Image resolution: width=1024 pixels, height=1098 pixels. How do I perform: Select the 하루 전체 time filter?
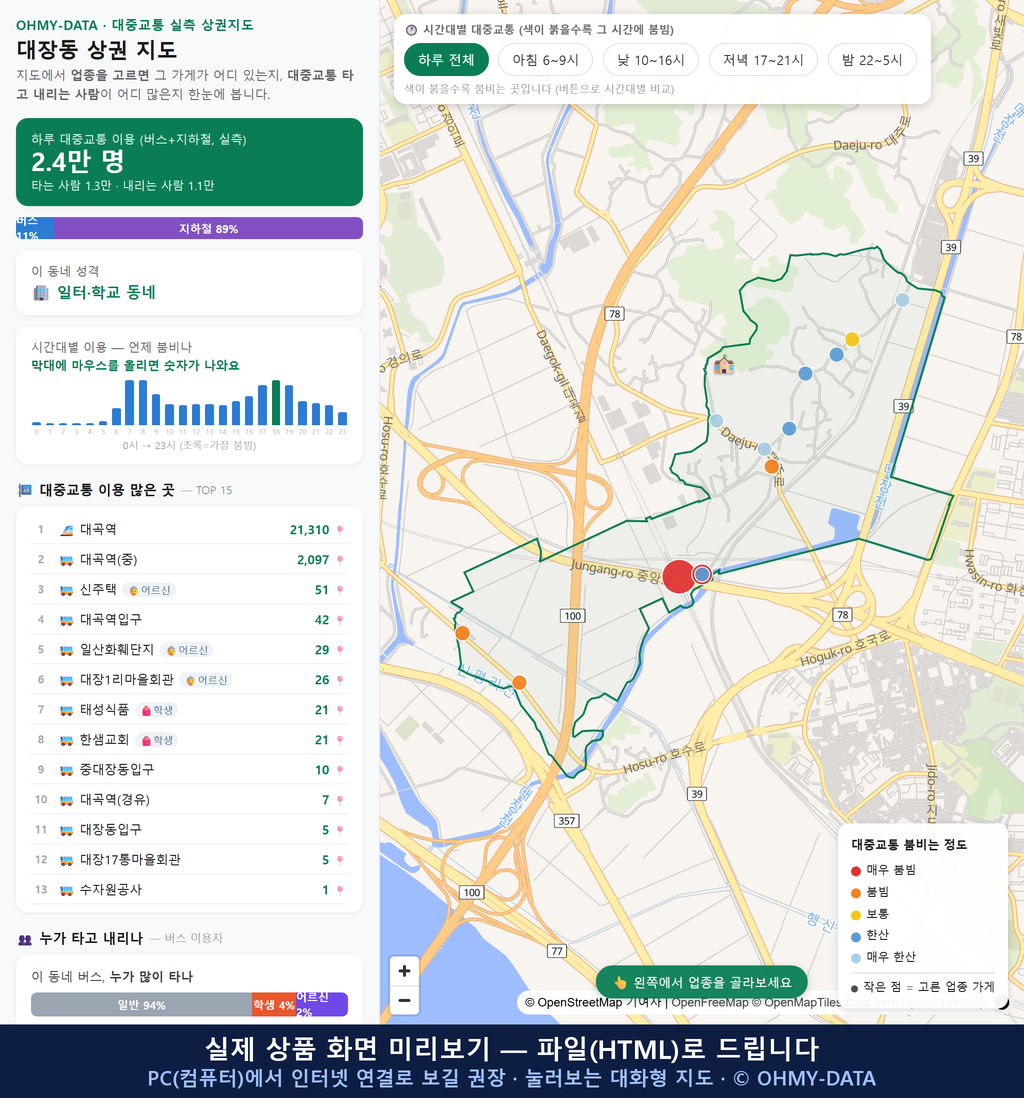446,60
